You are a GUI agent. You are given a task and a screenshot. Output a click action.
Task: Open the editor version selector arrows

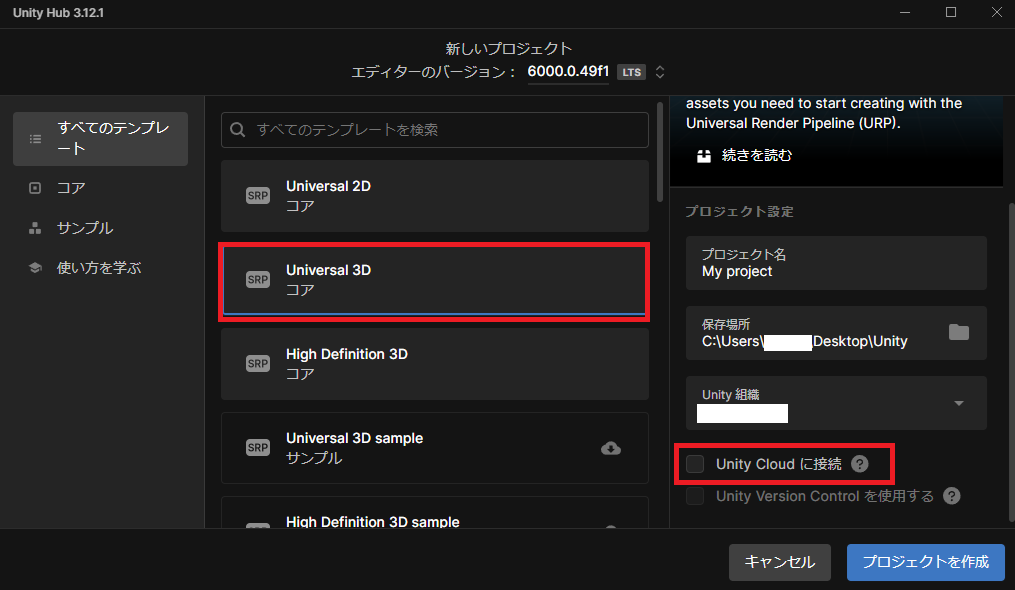[x=660, y=72]
